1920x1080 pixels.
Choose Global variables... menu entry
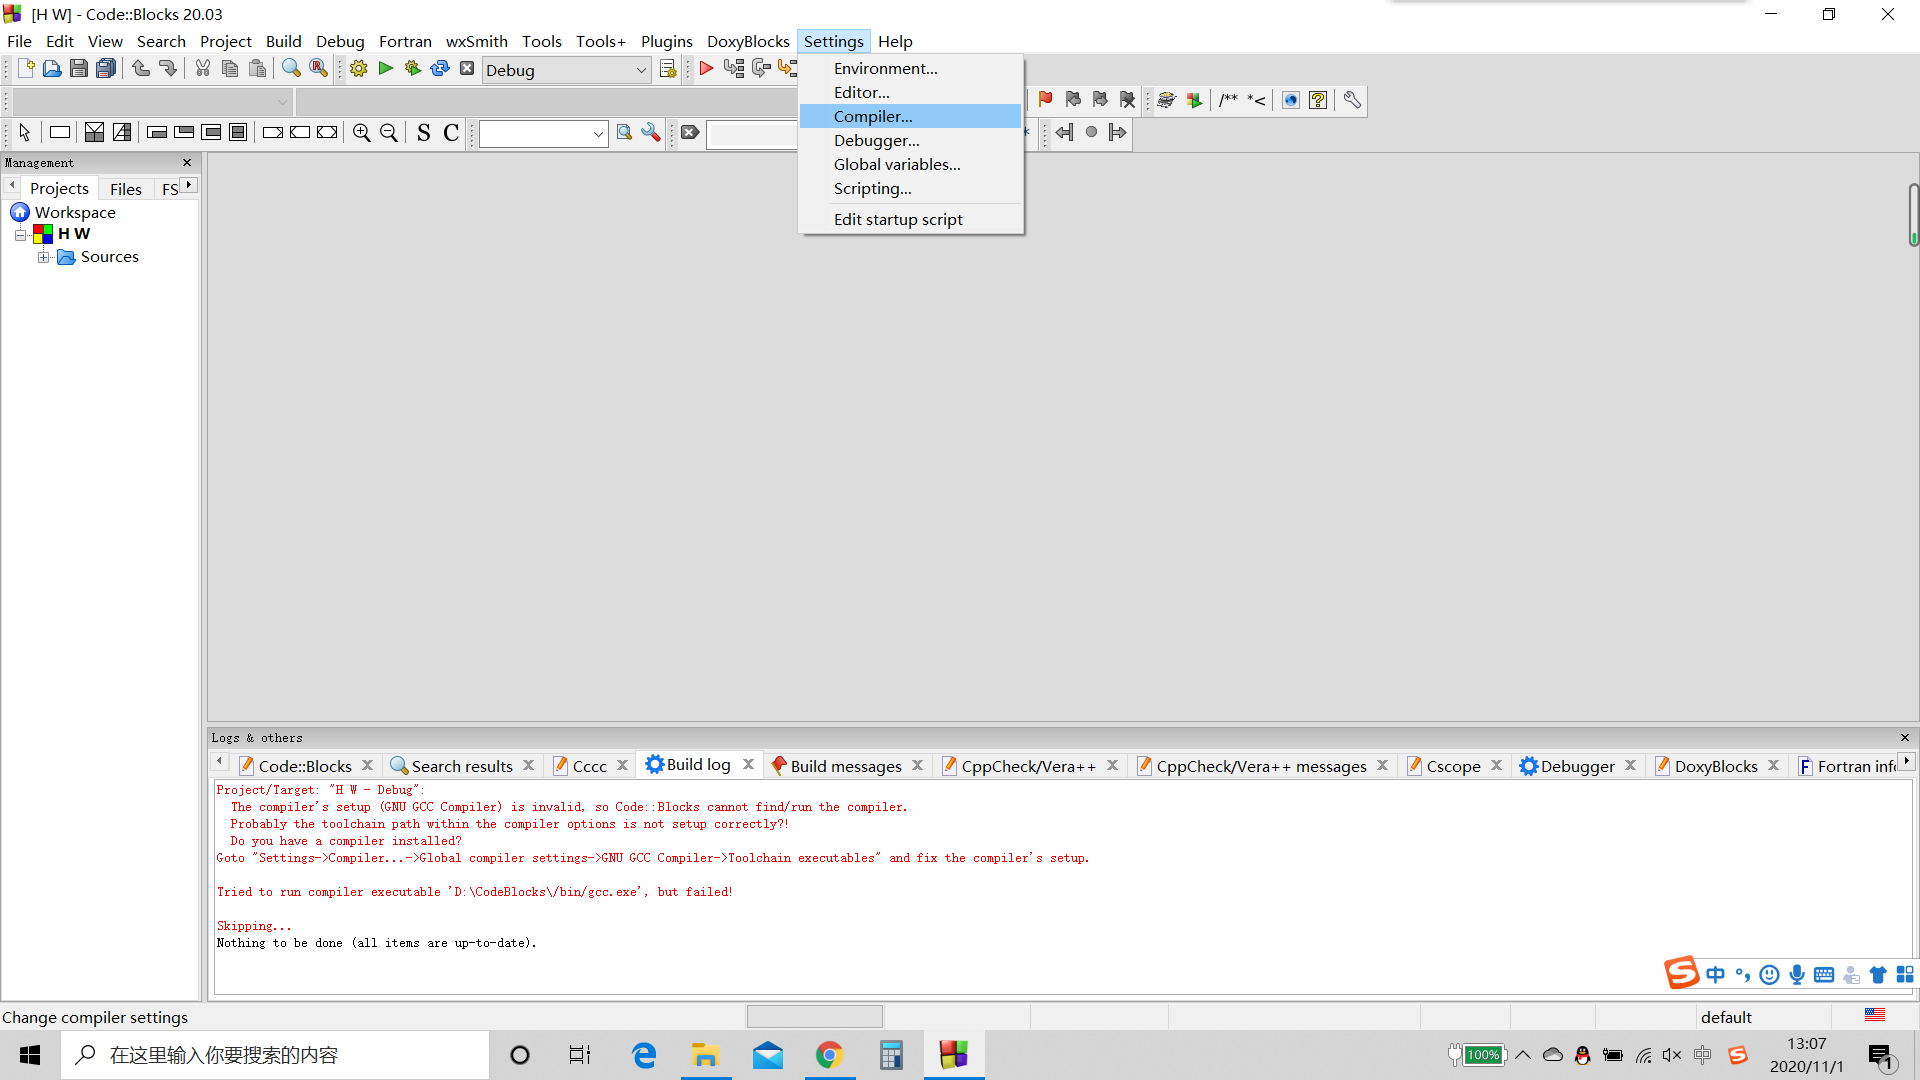click(911, 164)
